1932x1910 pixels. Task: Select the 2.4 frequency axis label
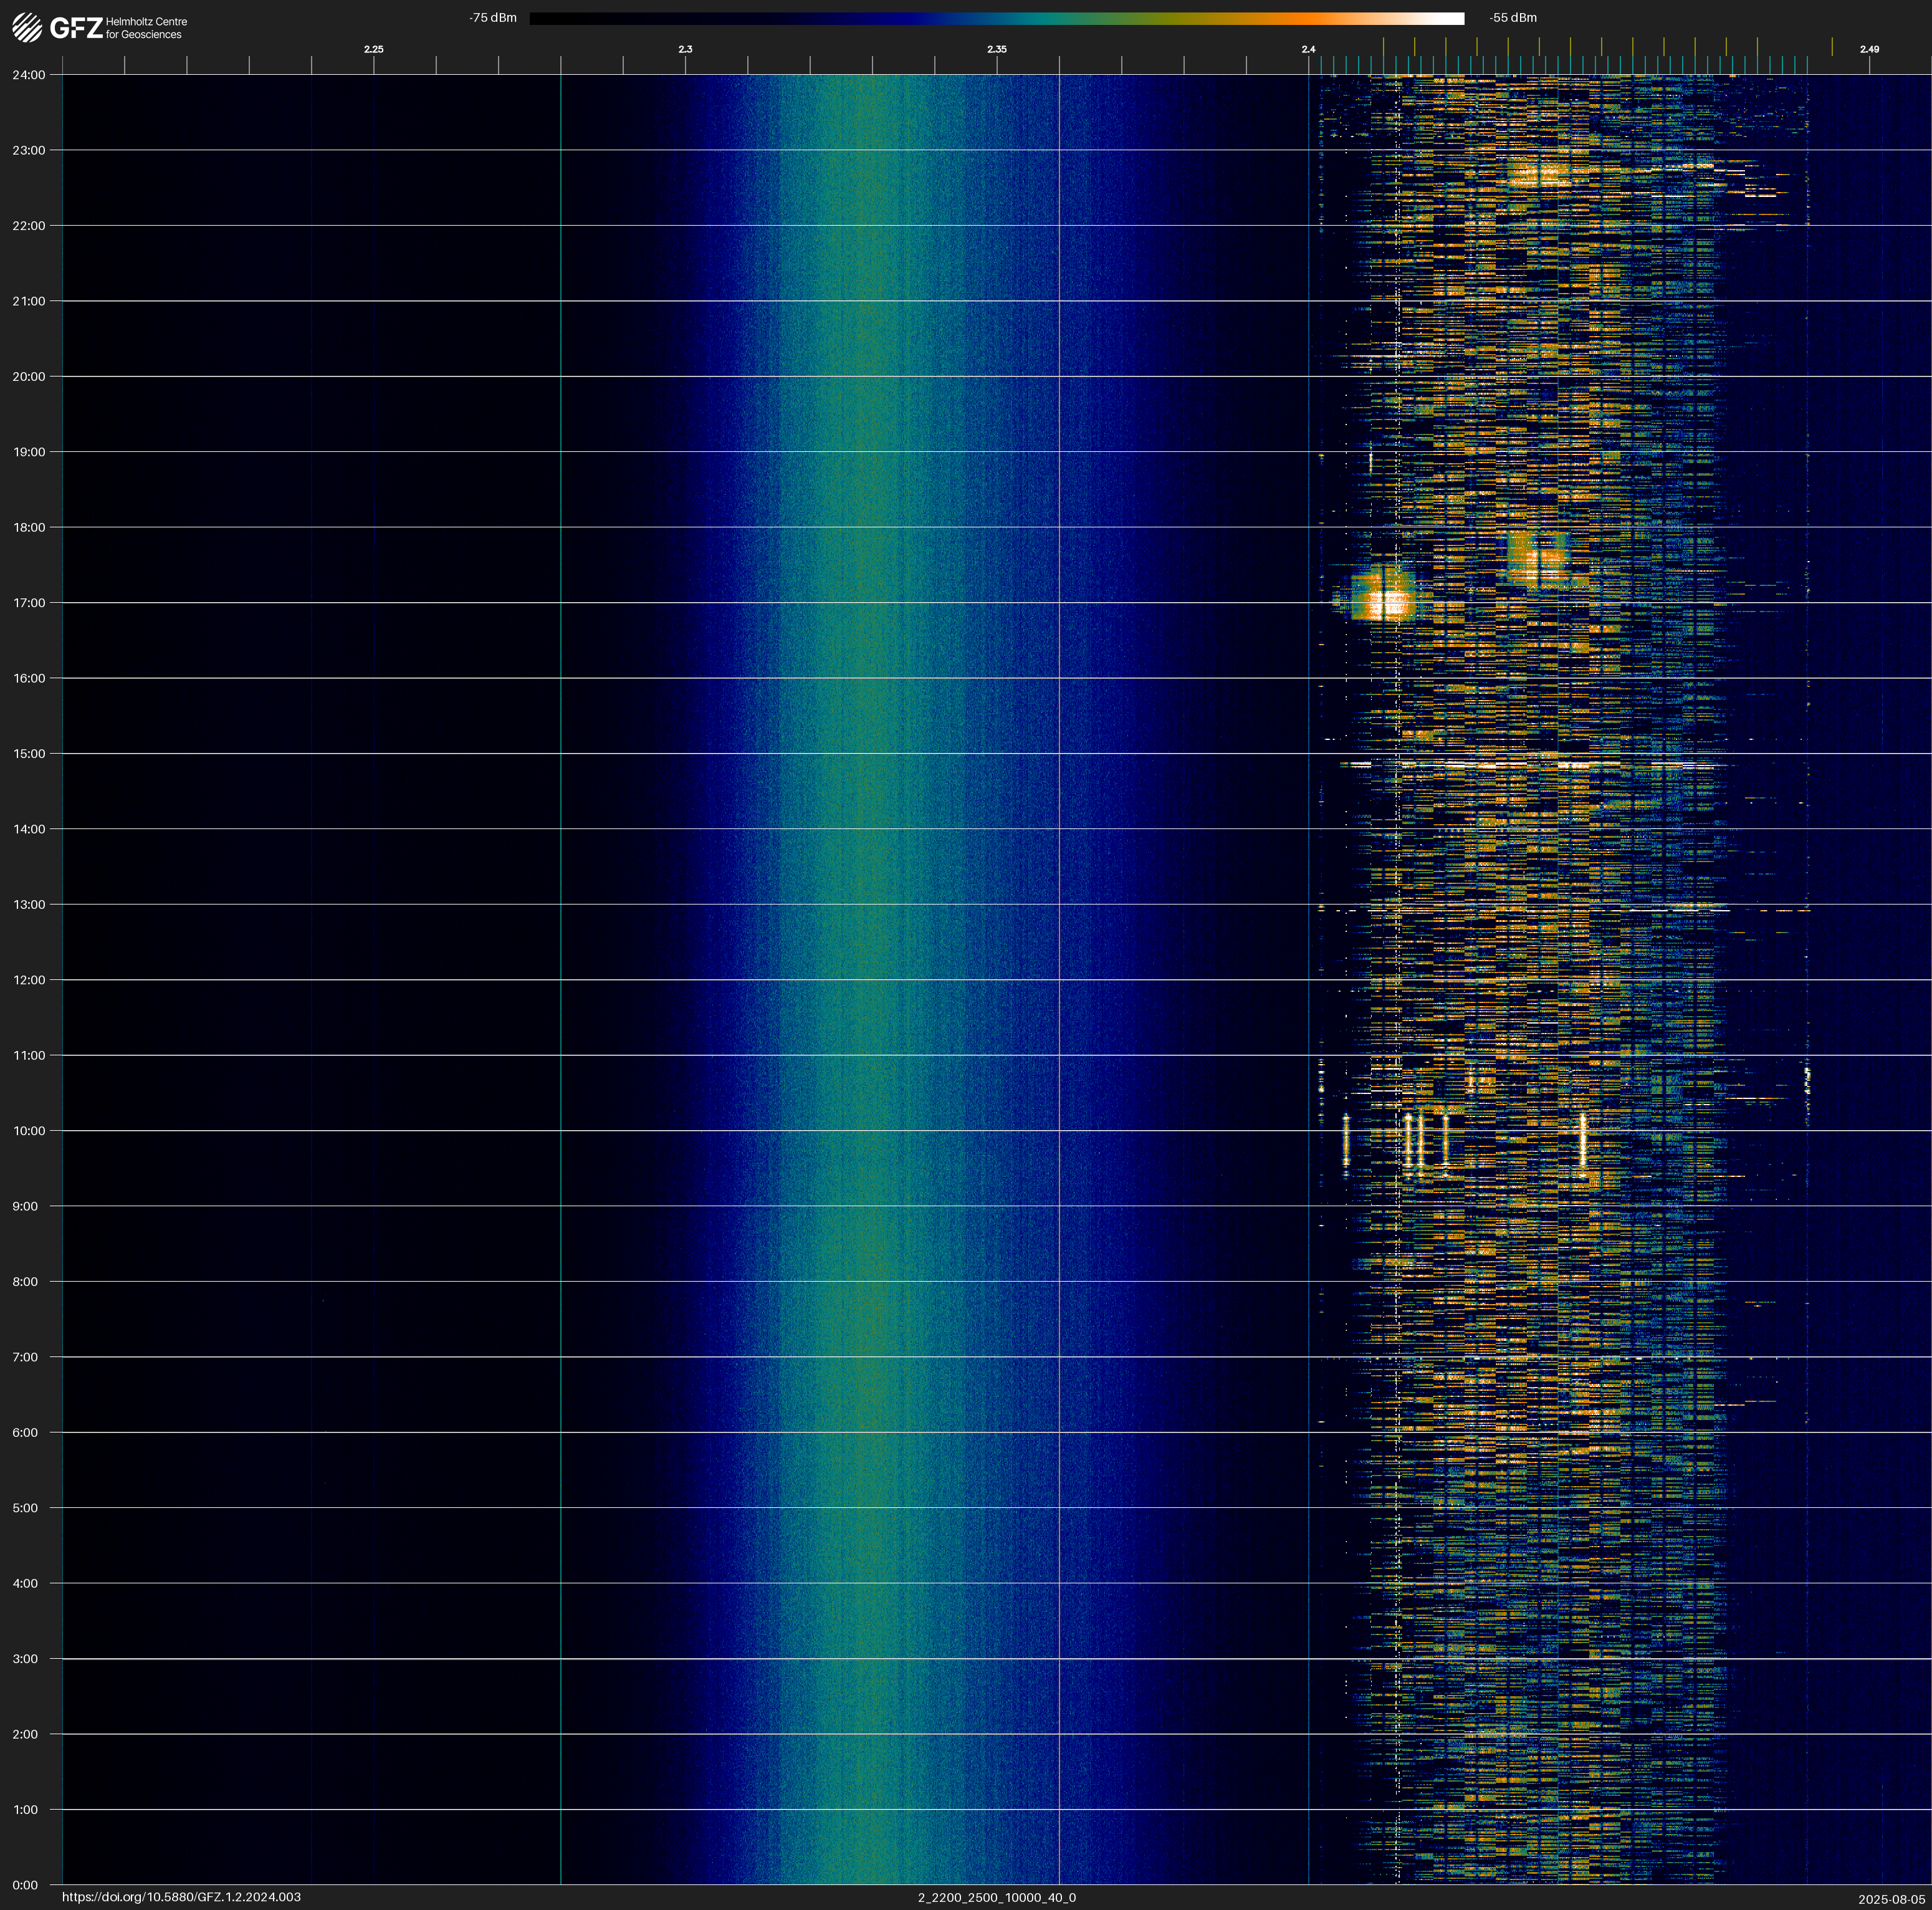(x=1308, y=49)
